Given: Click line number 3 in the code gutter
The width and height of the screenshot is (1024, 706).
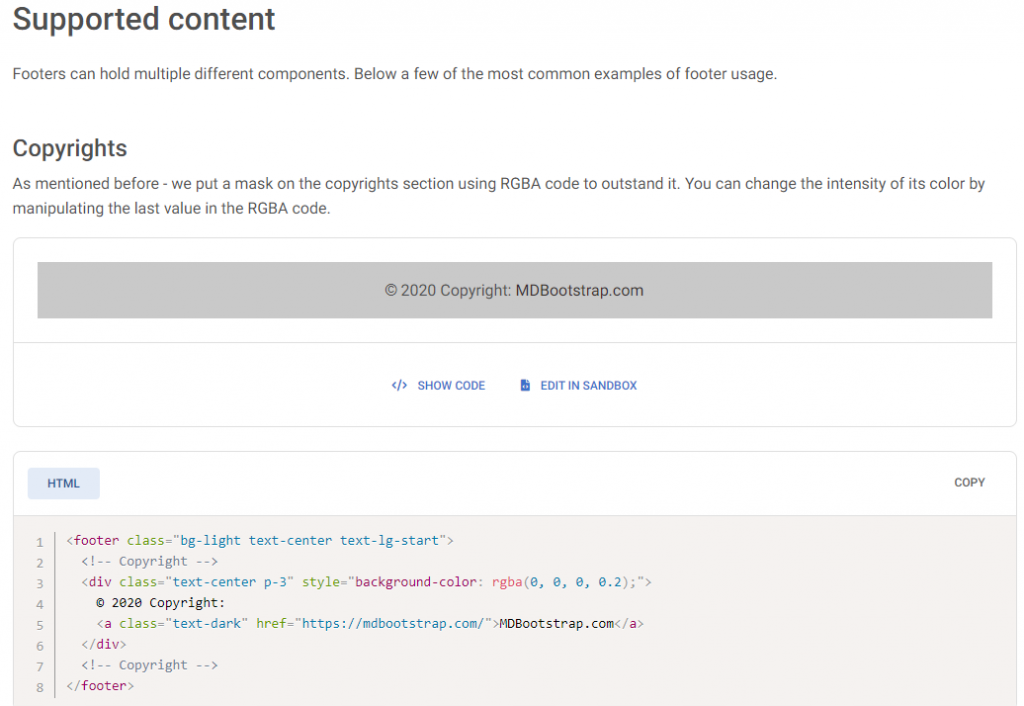Looking at the screenshot, I should pos(39,583).
